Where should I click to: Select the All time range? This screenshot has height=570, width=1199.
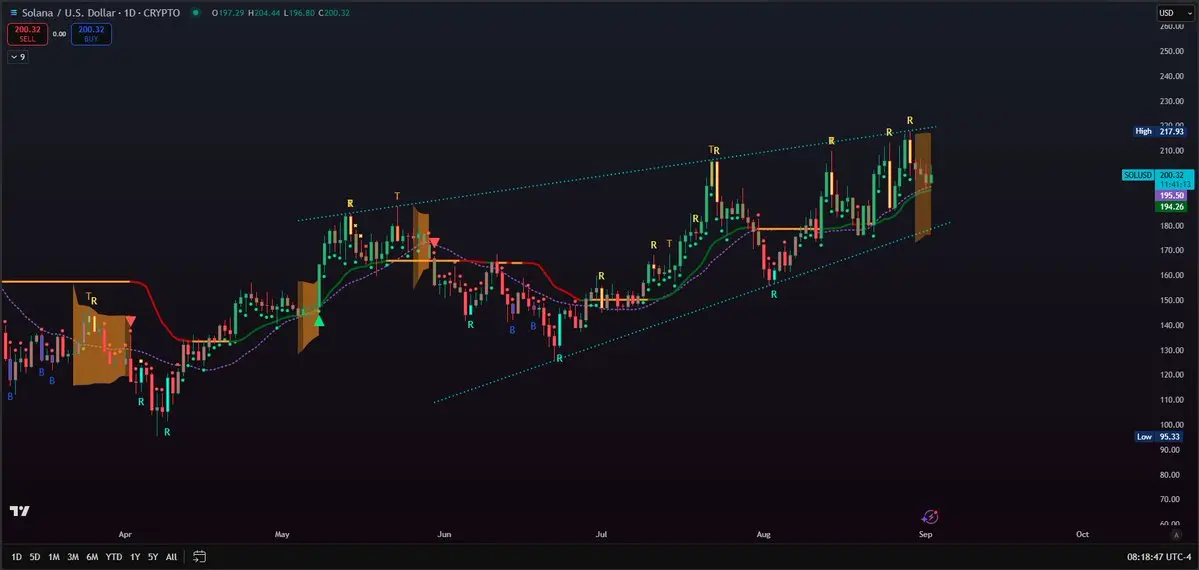pyautogui.click(x=171, y=557)
